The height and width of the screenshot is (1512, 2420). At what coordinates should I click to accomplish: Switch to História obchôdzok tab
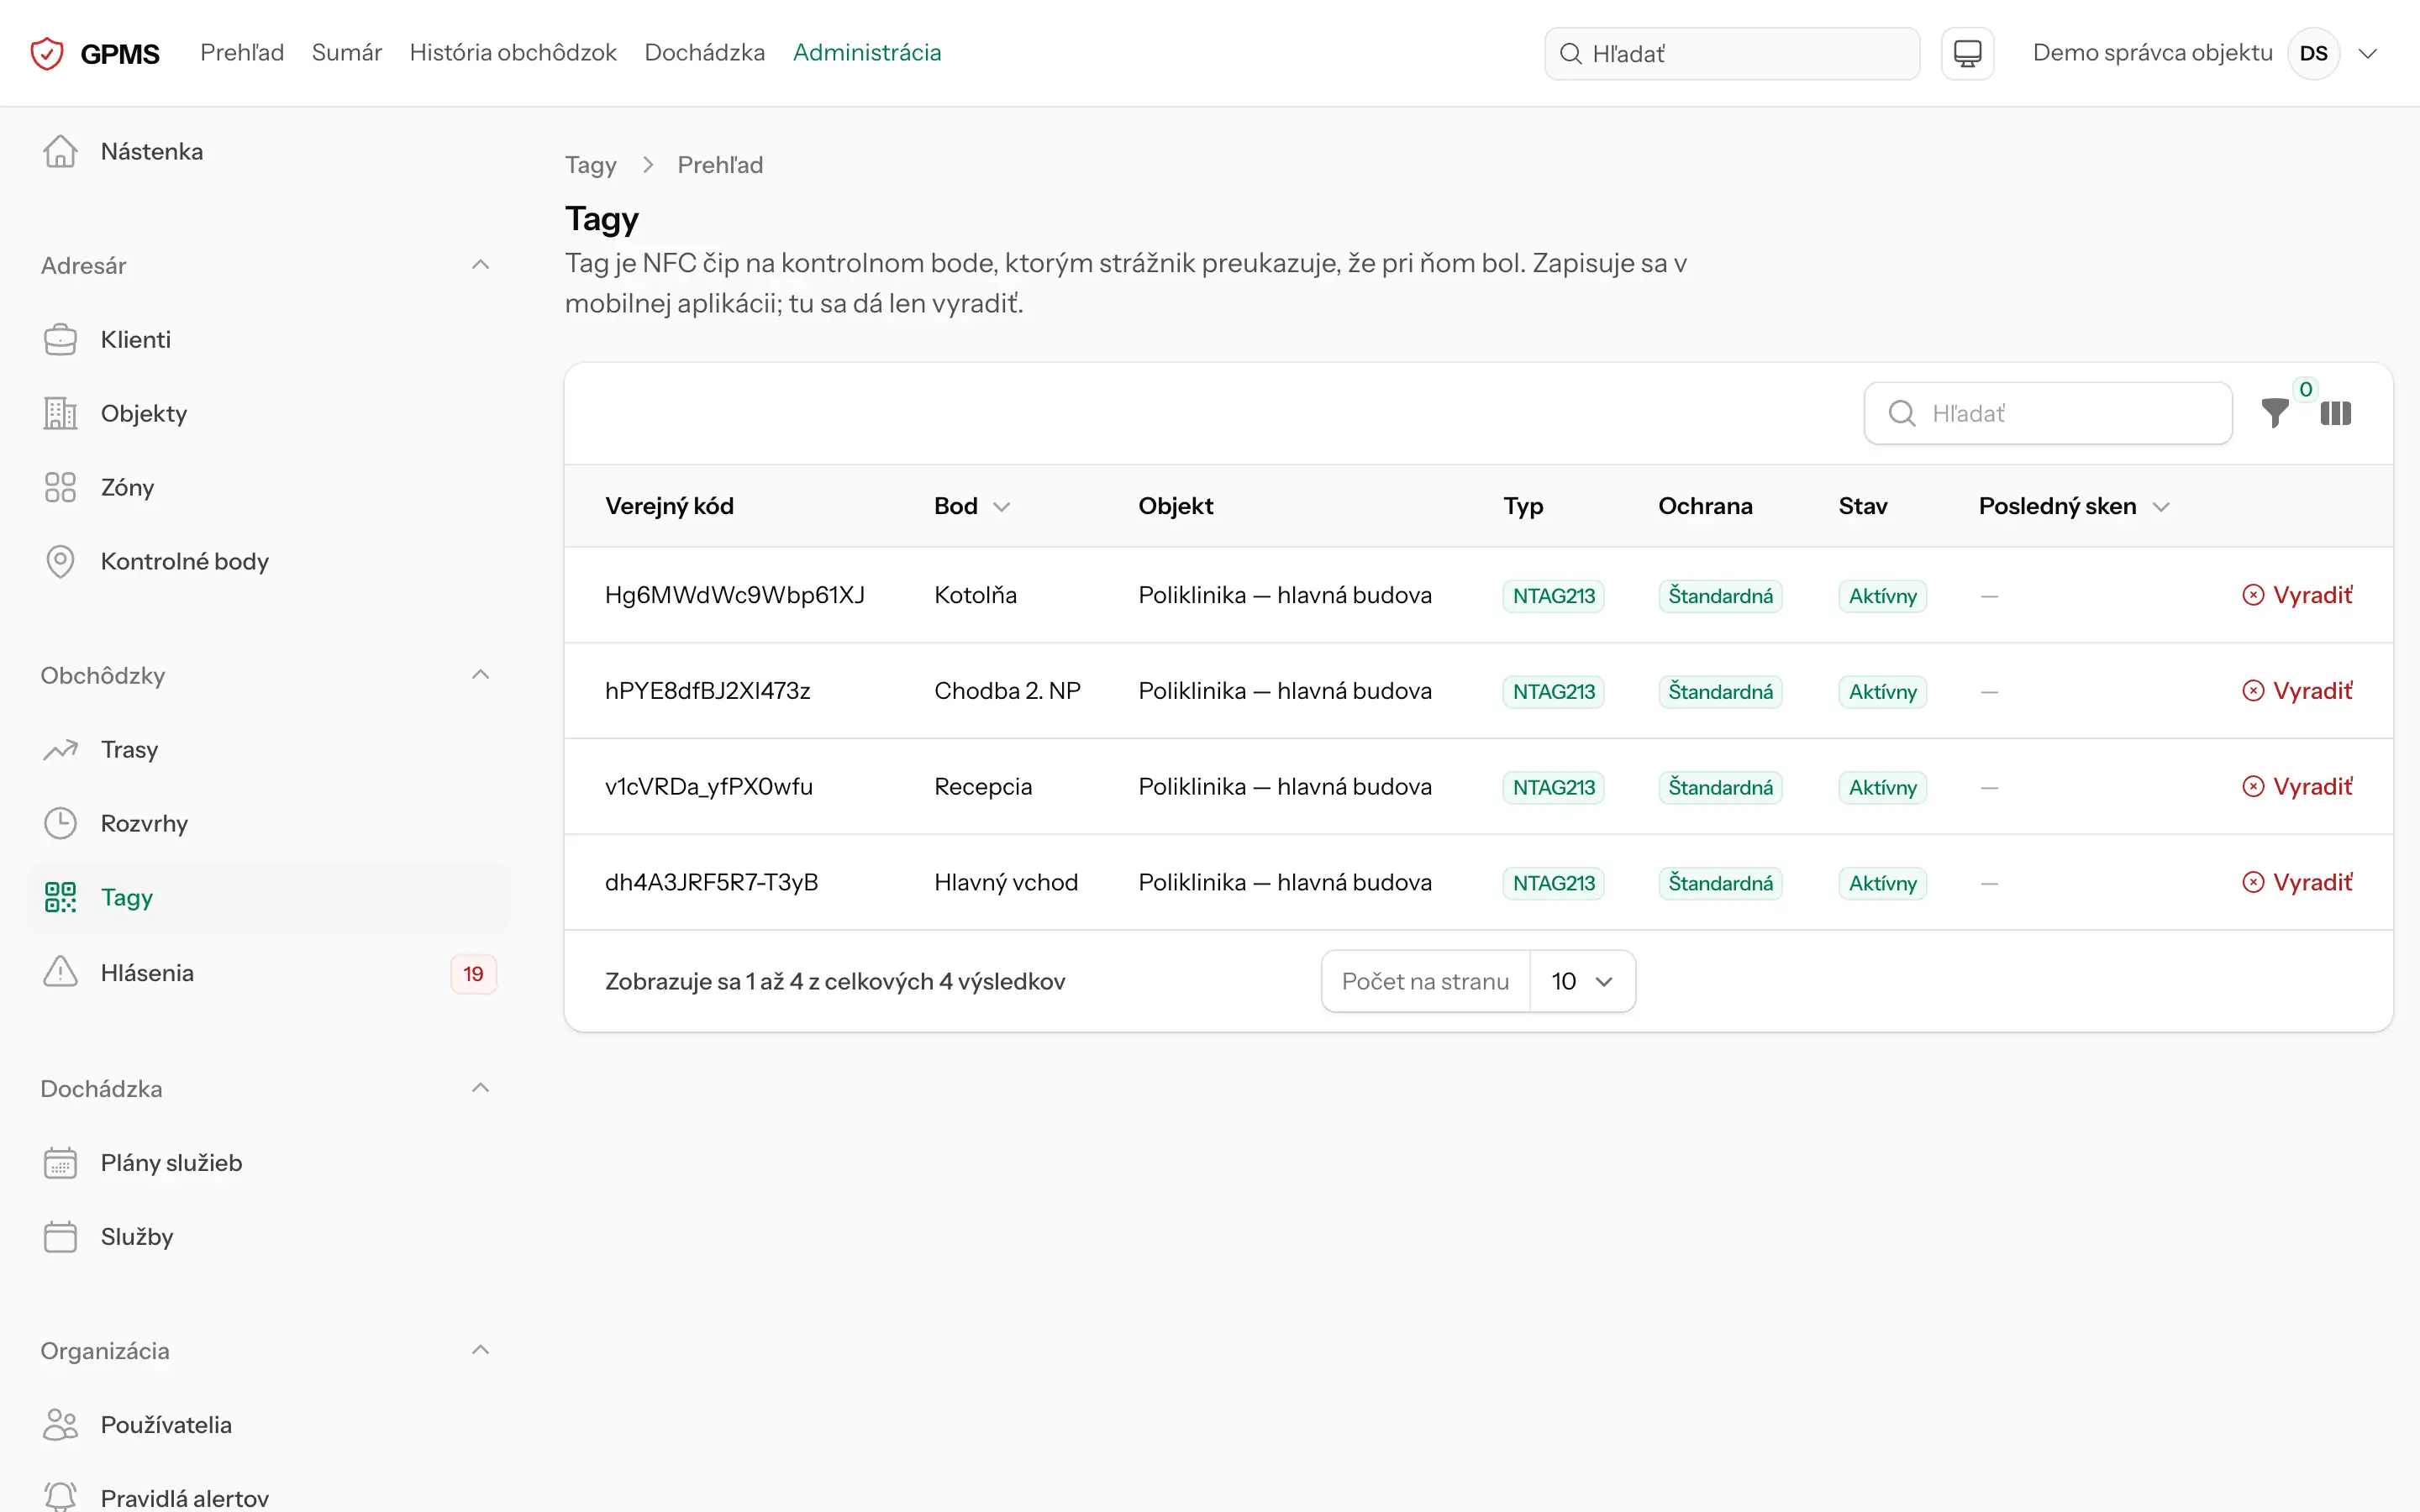point(513,53)
